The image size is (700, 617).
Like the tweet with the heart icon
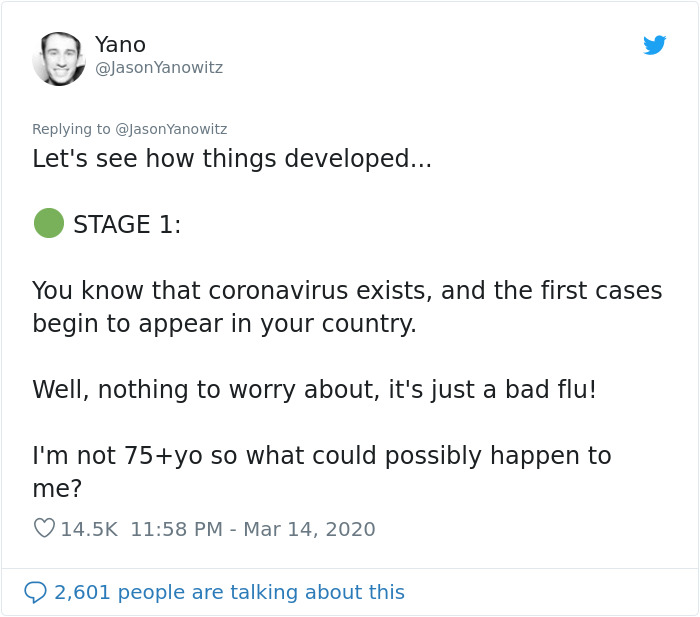[x=44, y=528]
